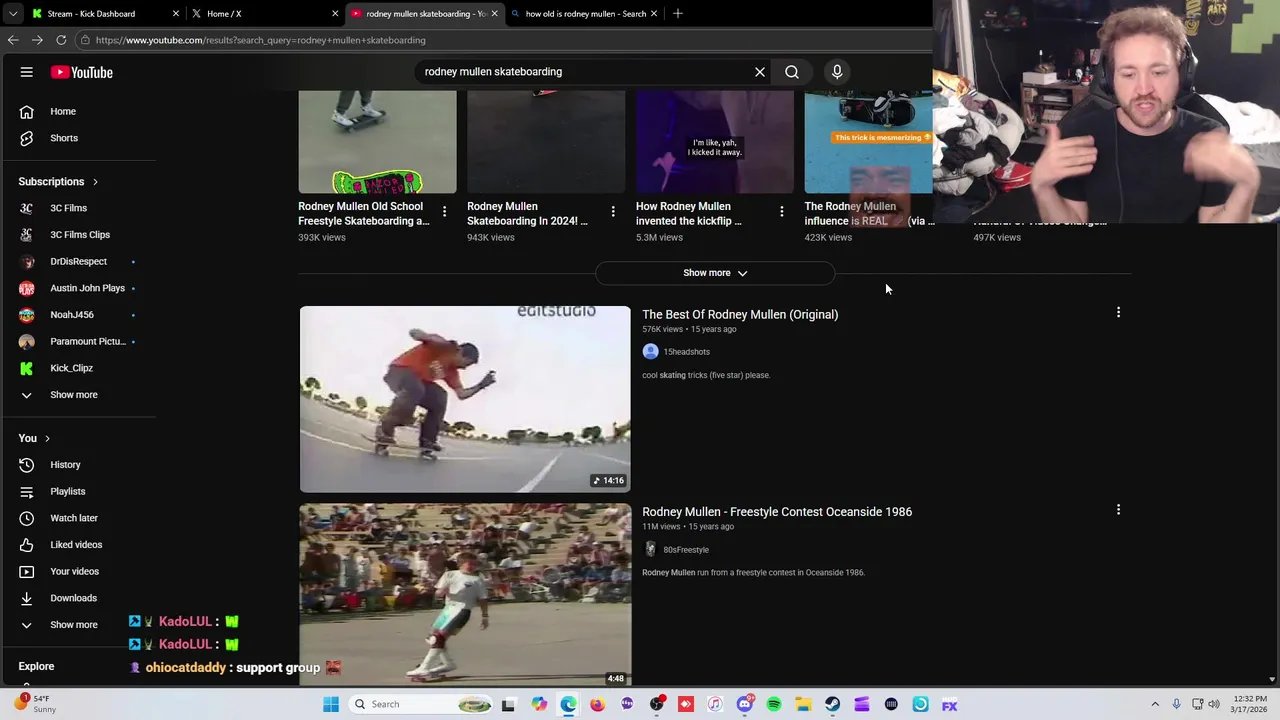Image resolution: width=1280 pixels, height=720 pixels.
Task: Go to the YouTube logo home
Action: [82, 72]
